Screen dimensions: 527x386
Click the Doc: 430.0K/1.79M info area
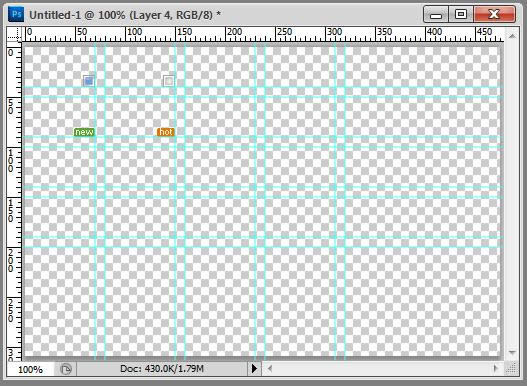point(162,369)
